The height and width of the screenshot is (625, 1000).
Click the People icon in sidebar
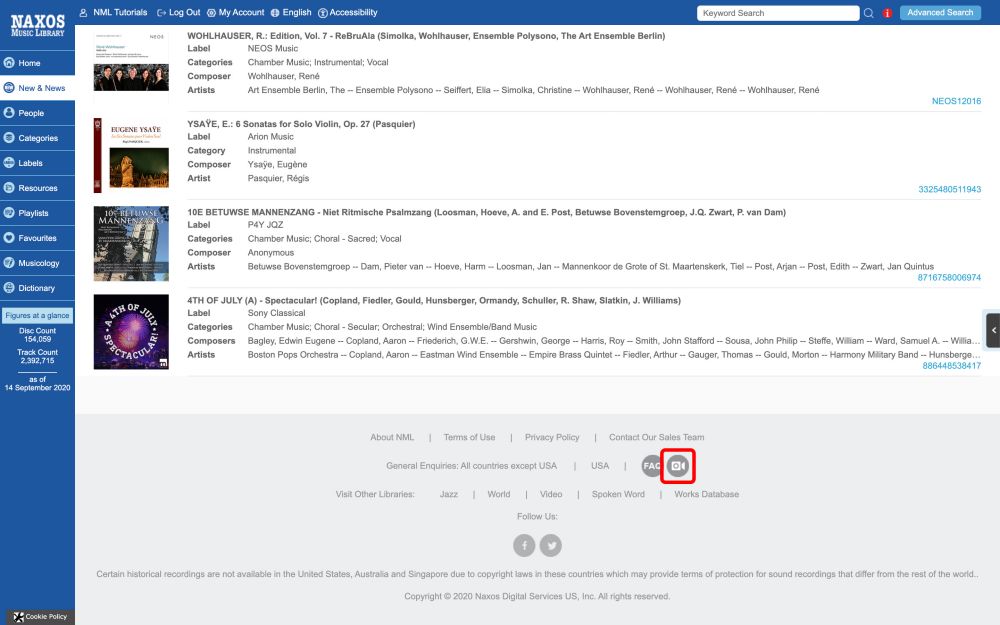pos(9,112)
